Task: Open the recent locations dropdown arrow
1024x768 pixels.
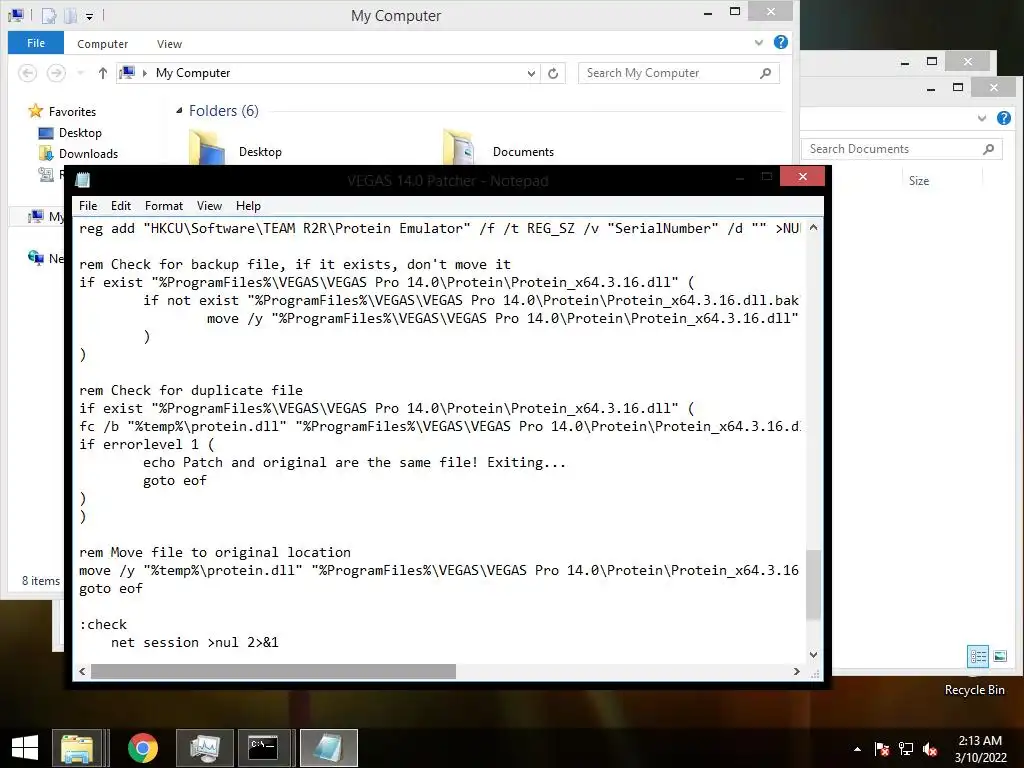Action: (81, 73)
